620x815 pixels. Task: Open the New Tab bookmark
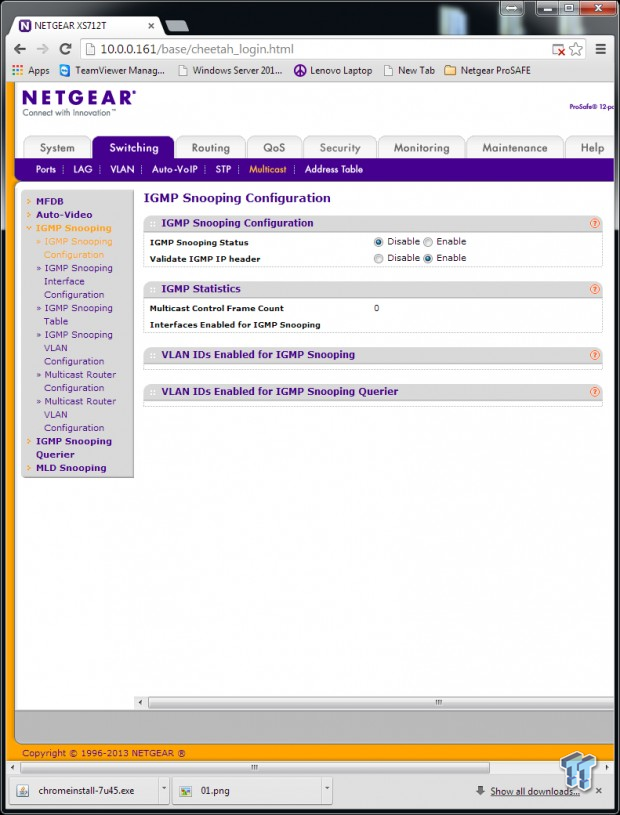coord(409,70)
